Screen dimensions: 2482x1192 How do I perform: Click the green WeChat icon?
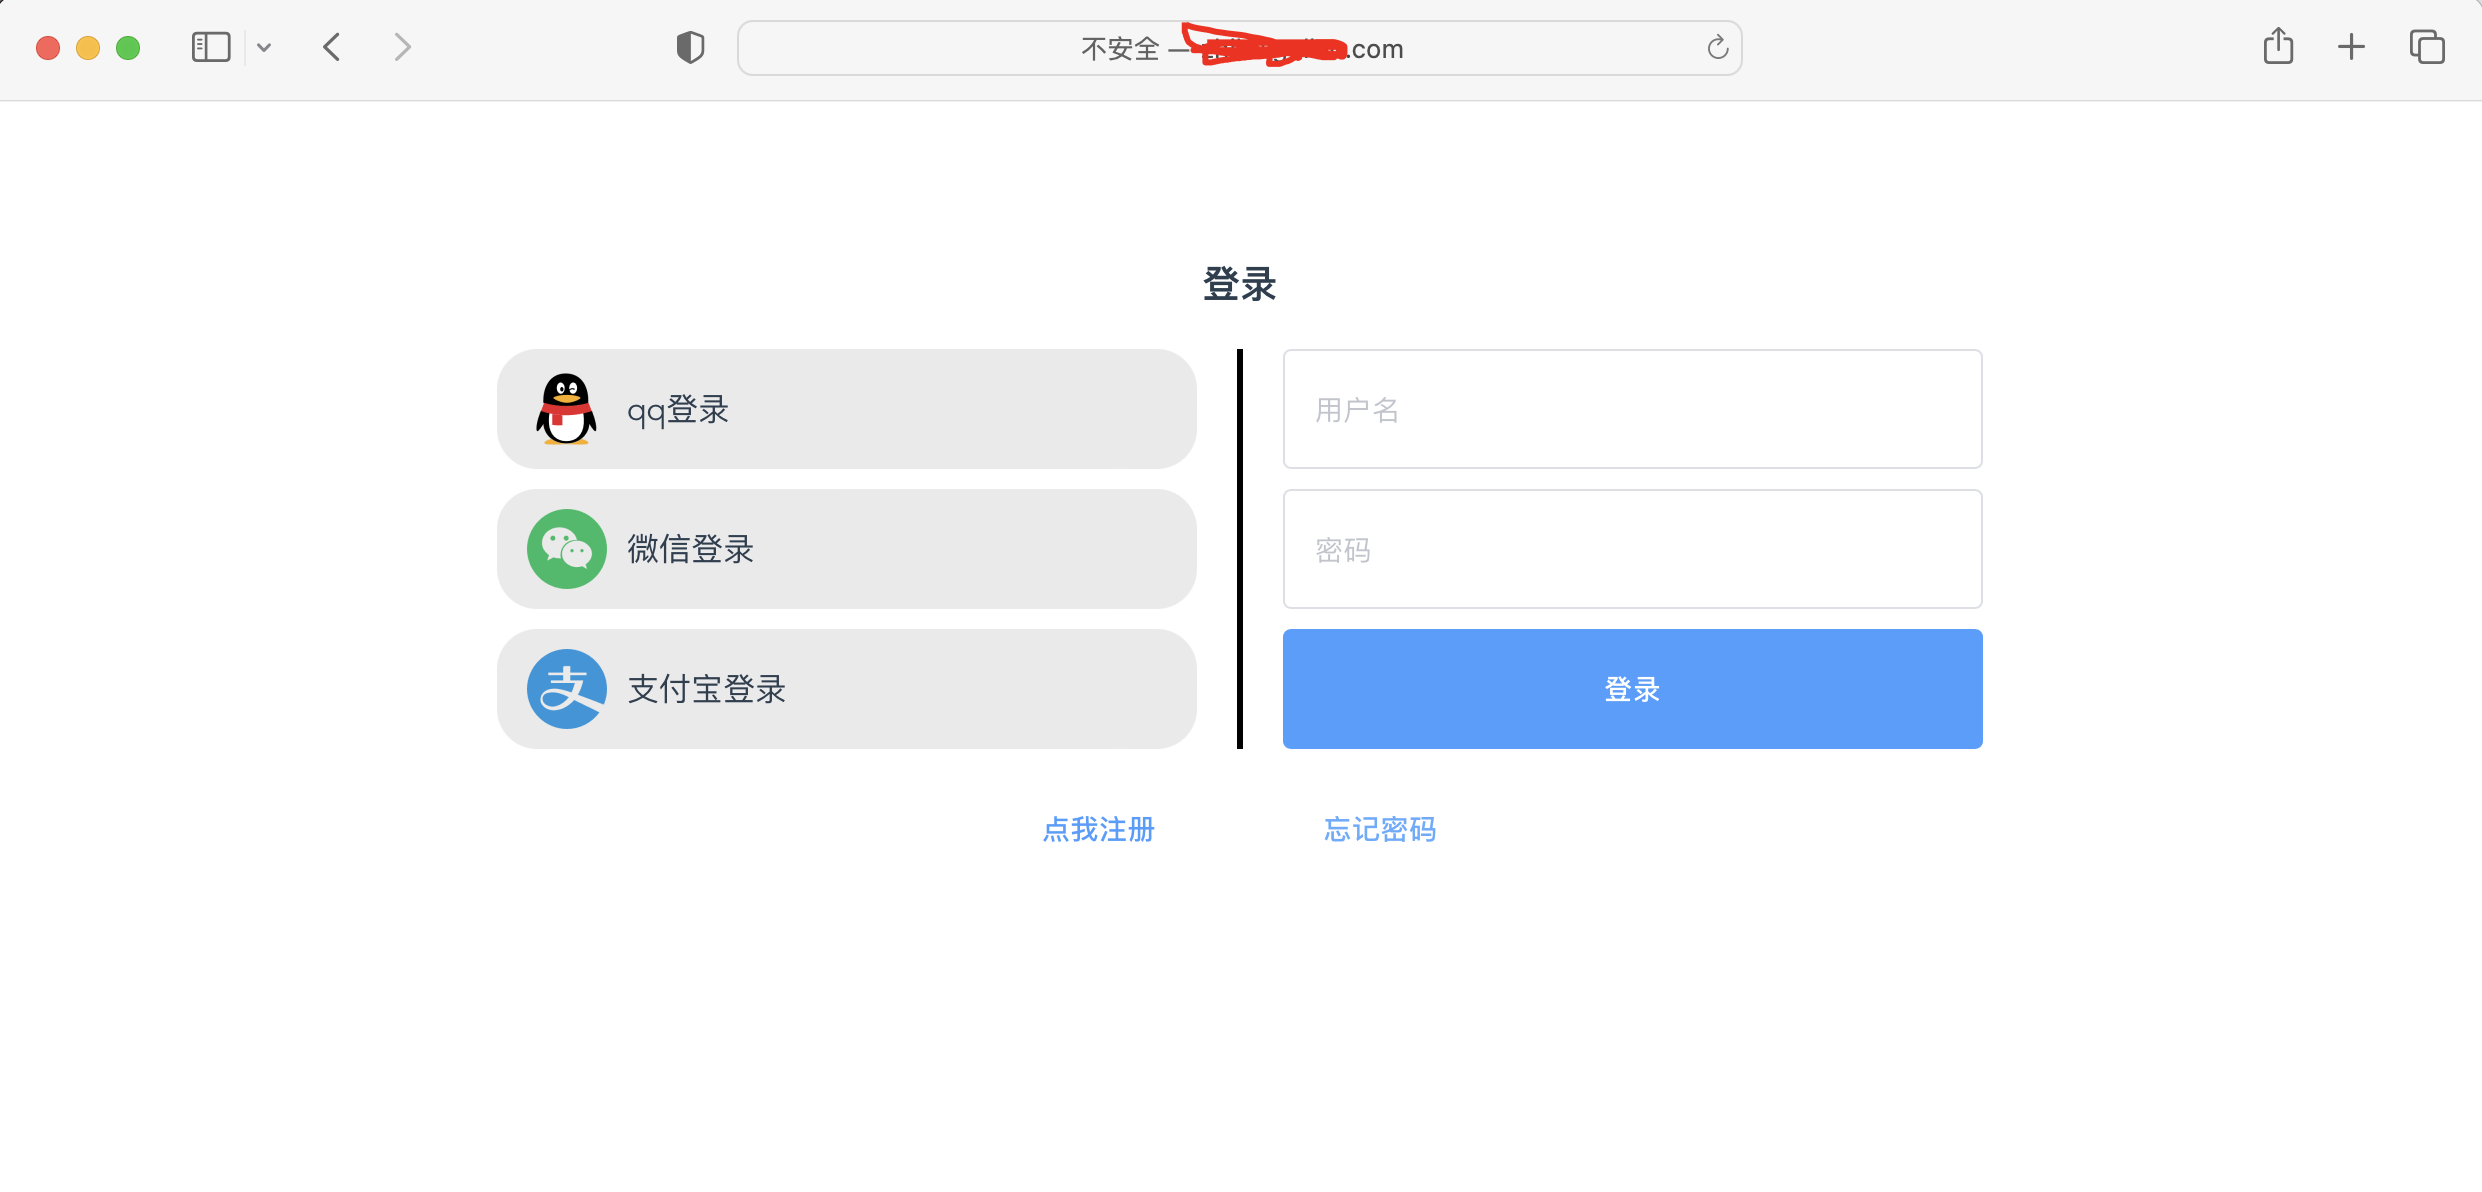(566, 549)
